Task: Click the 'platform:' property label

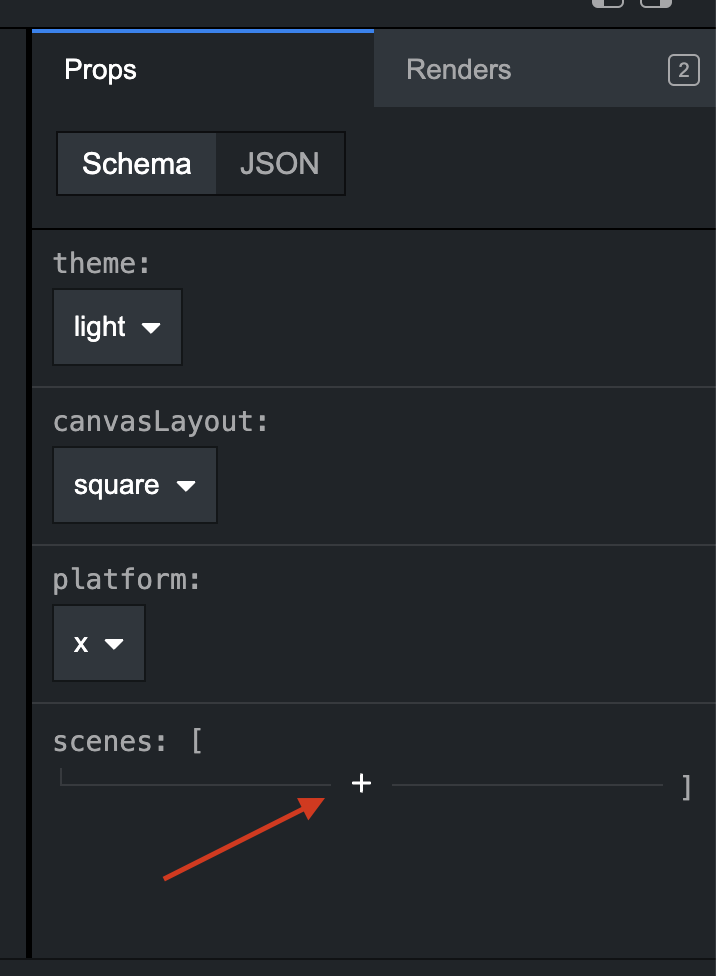Action: pyautogui.click(x=127, y=579)
